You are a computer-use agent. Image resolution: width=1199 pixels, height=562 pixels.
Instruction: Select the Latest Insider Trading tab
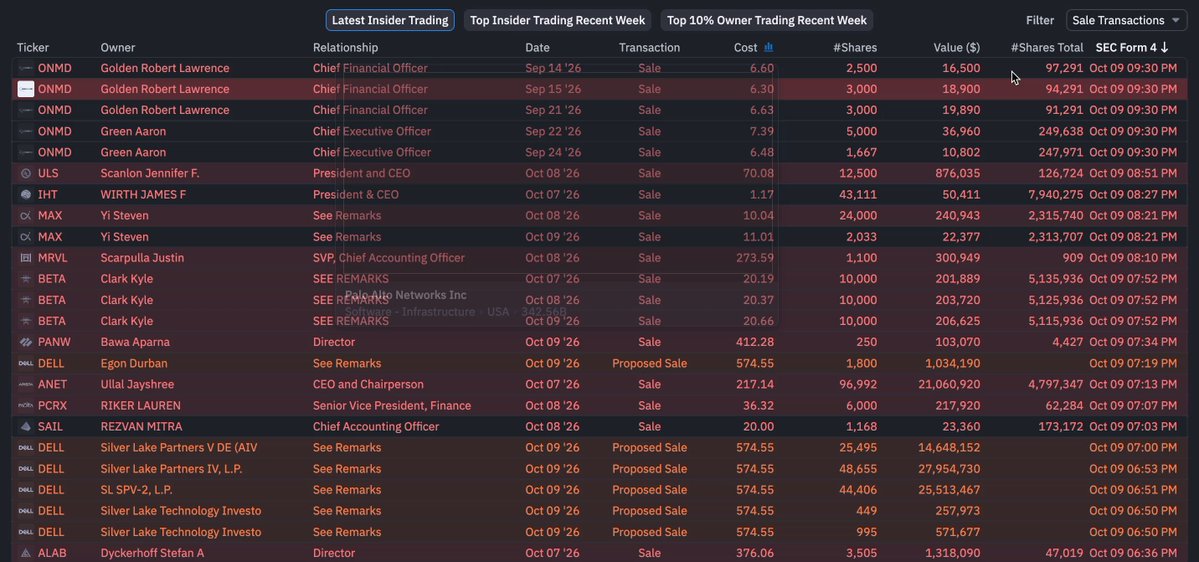point(390,21)
